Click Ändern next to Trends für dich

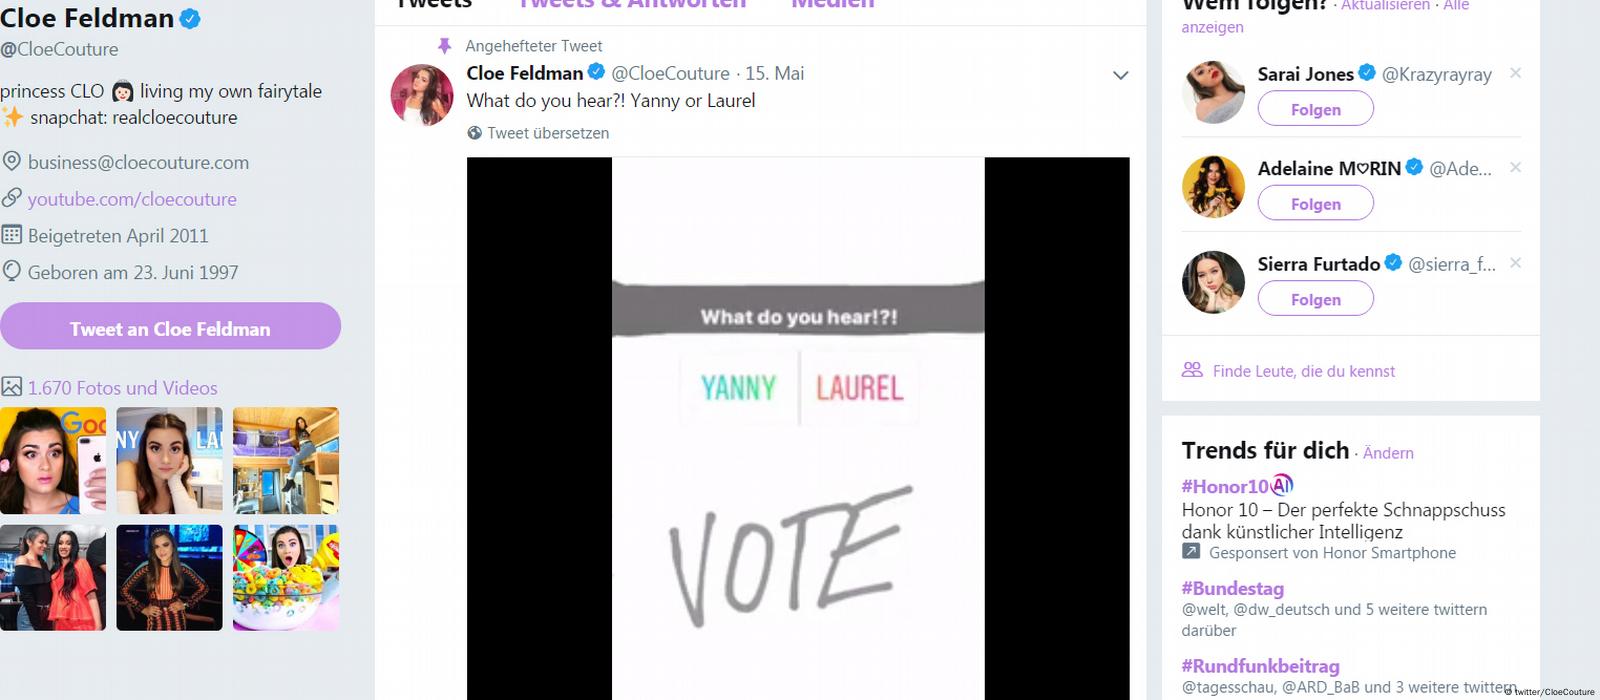coord(1388,453)
